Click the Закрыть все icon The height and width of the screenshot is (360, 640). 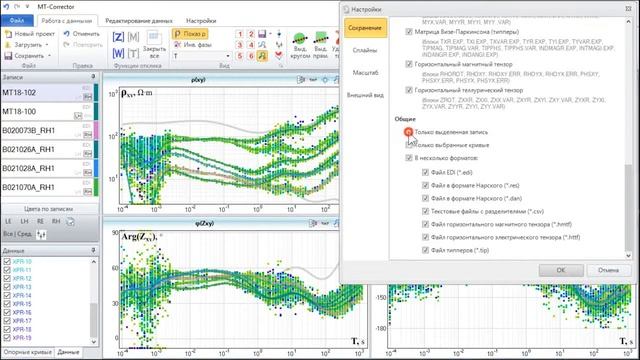tap(154, 44)
